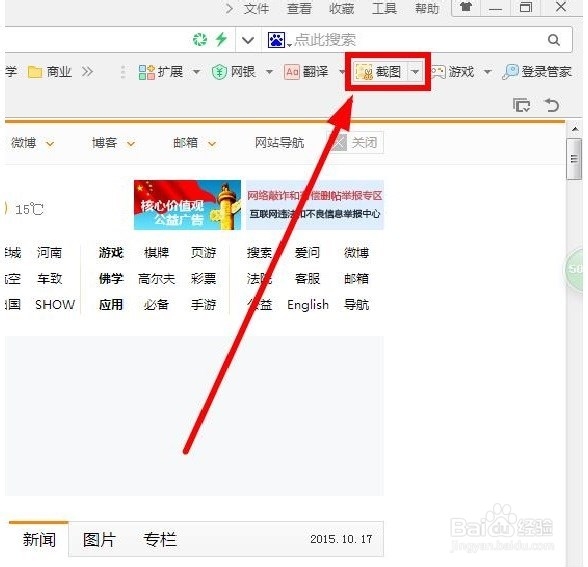The width and height of the screenshot is (588, 567).
Task: Click the 关闭 close button on page
Action: tap(357, 142)
